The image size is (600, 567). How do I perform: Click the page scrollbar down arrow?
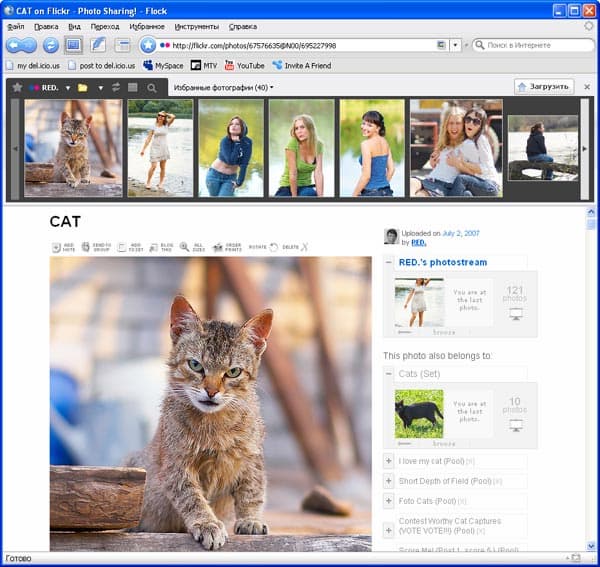point(591,546)
